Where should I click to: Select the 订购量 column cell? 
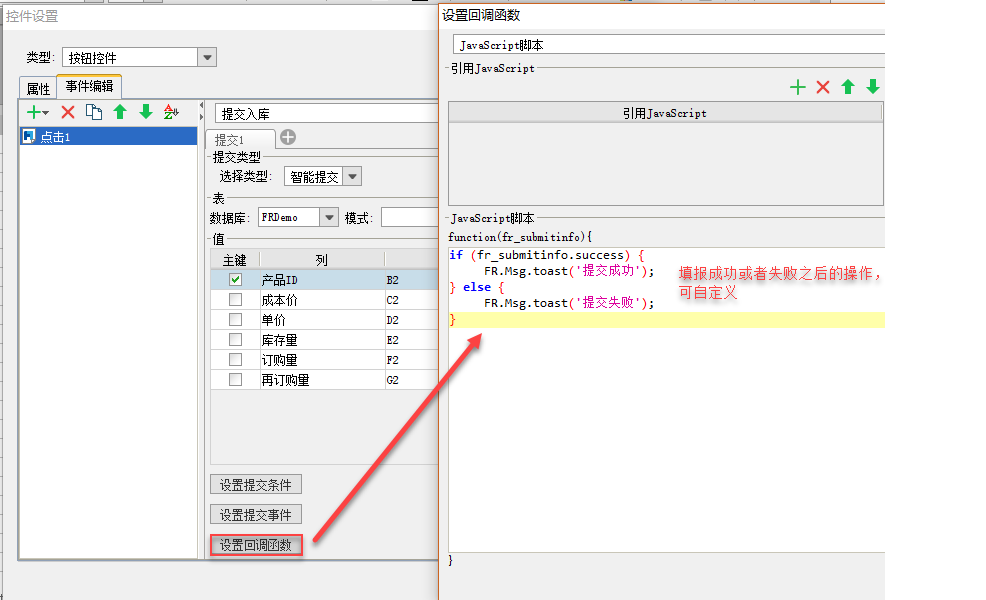point(321,360)
